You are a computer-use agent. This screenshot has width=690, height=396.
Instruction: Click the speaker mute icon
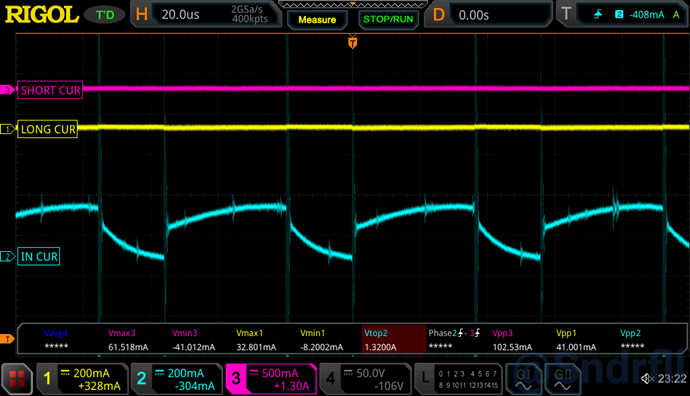coord(647,378)
